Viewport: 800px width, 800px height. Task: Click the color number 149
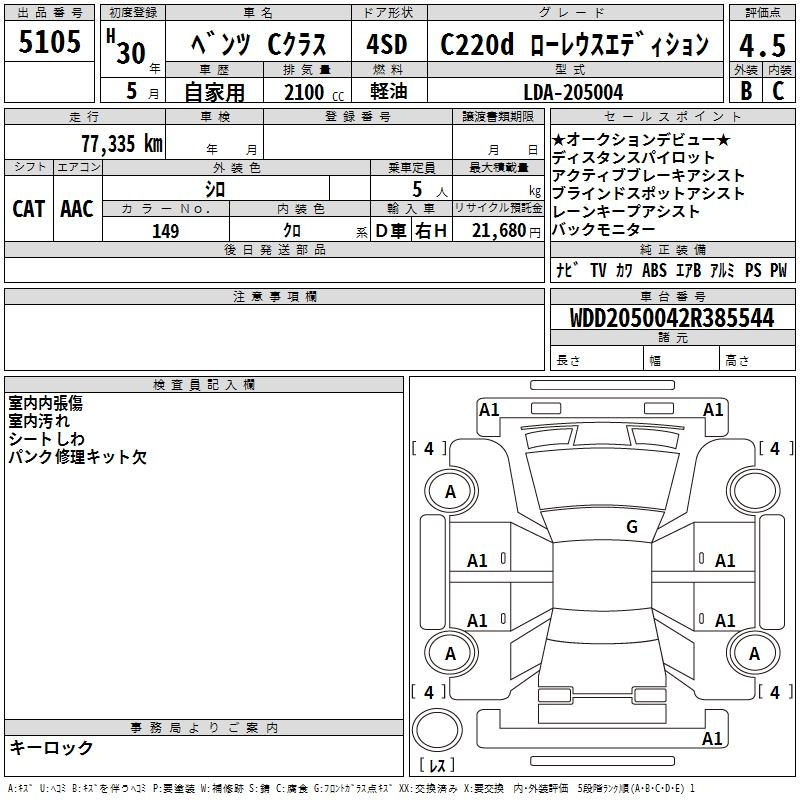click(x=165, y=231)
